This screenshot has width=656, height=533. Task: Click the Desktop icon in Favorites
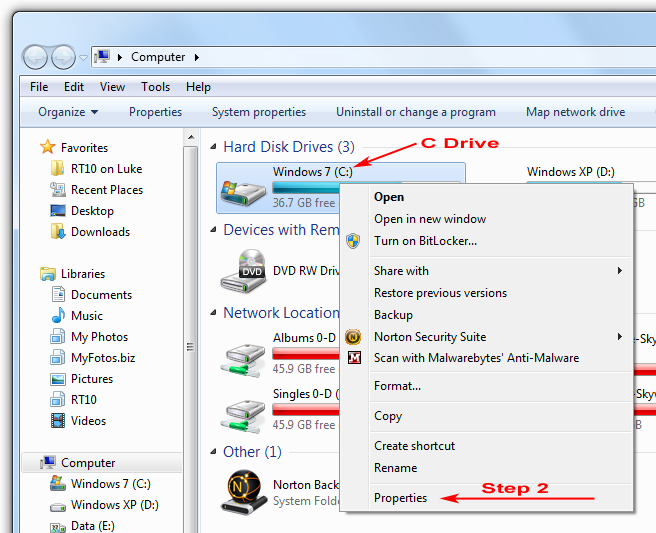click(x=58, y=210)
